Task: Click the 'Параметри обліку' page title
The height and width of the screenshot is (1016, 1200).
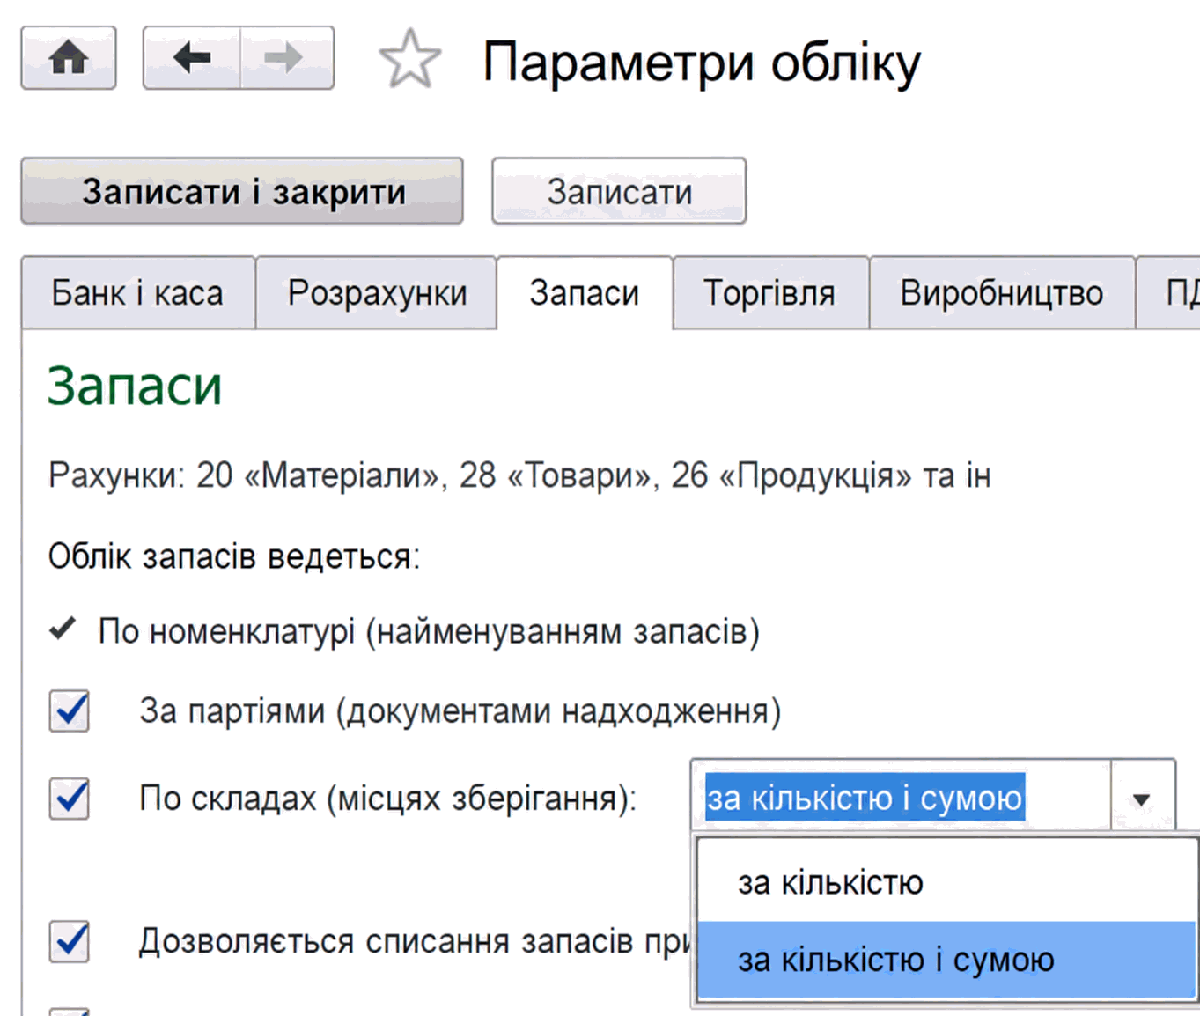Action: point(702,62)
